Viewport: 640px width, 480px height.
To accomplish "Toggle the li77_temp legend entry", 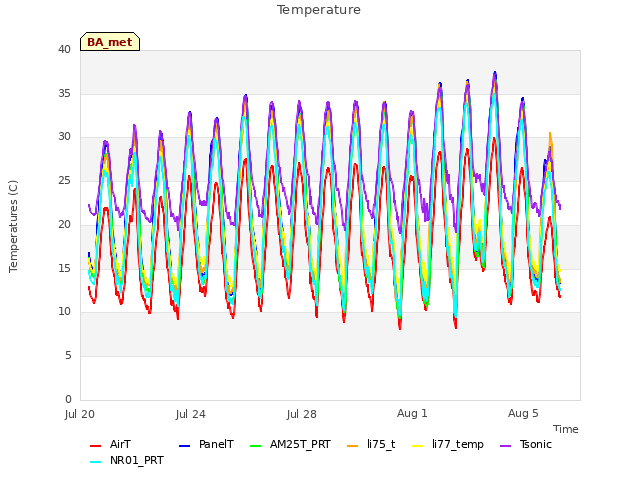I will pyautogui.click(x=448, y=444).
